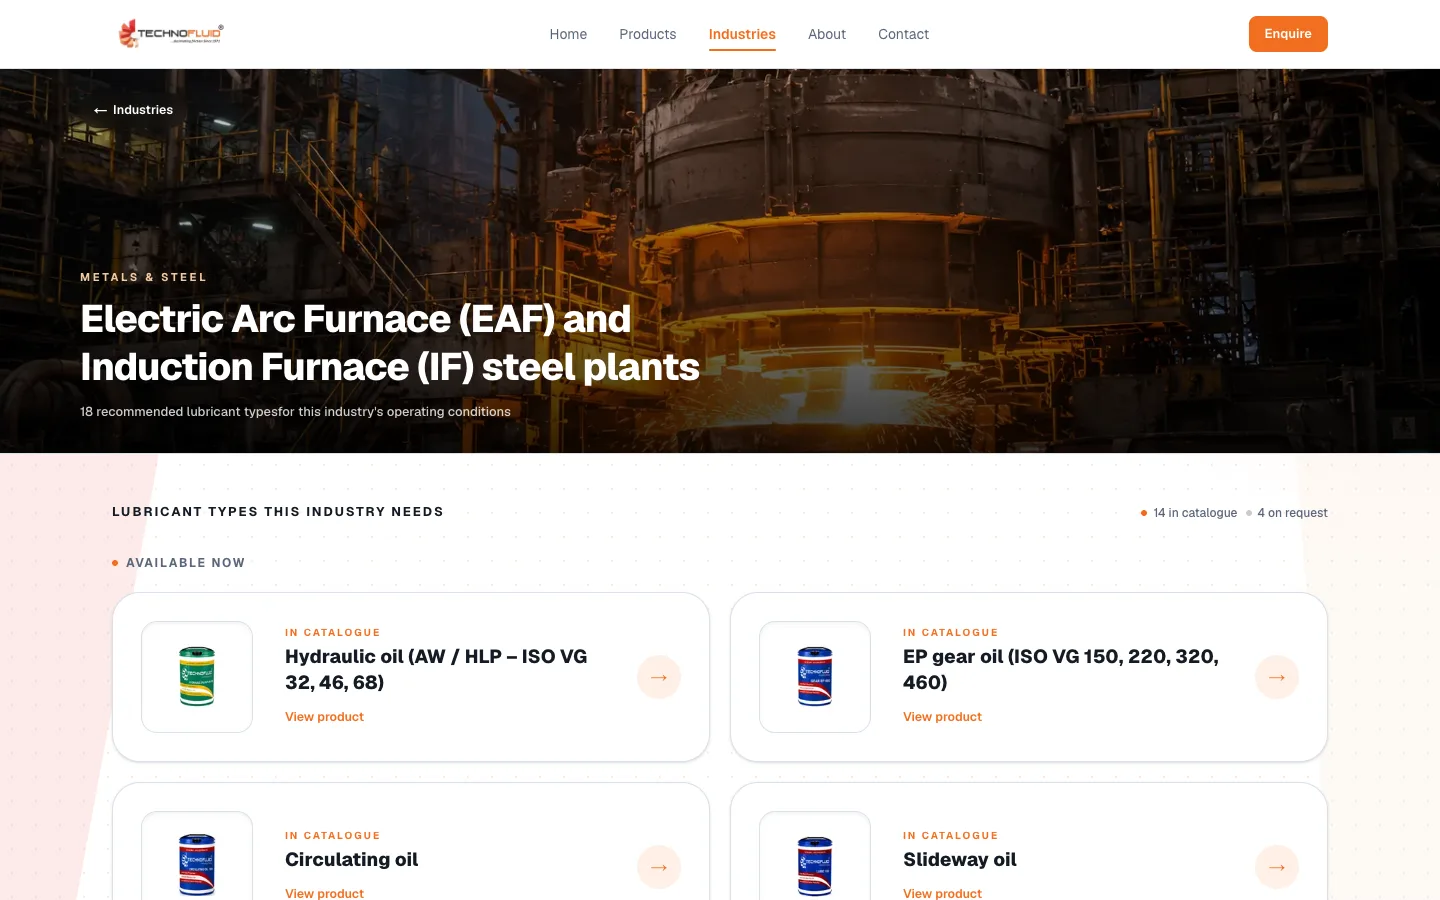Open the Circulating oil card arrow
The height and width of the screenshot is (900, 1440).
[659, 867]
